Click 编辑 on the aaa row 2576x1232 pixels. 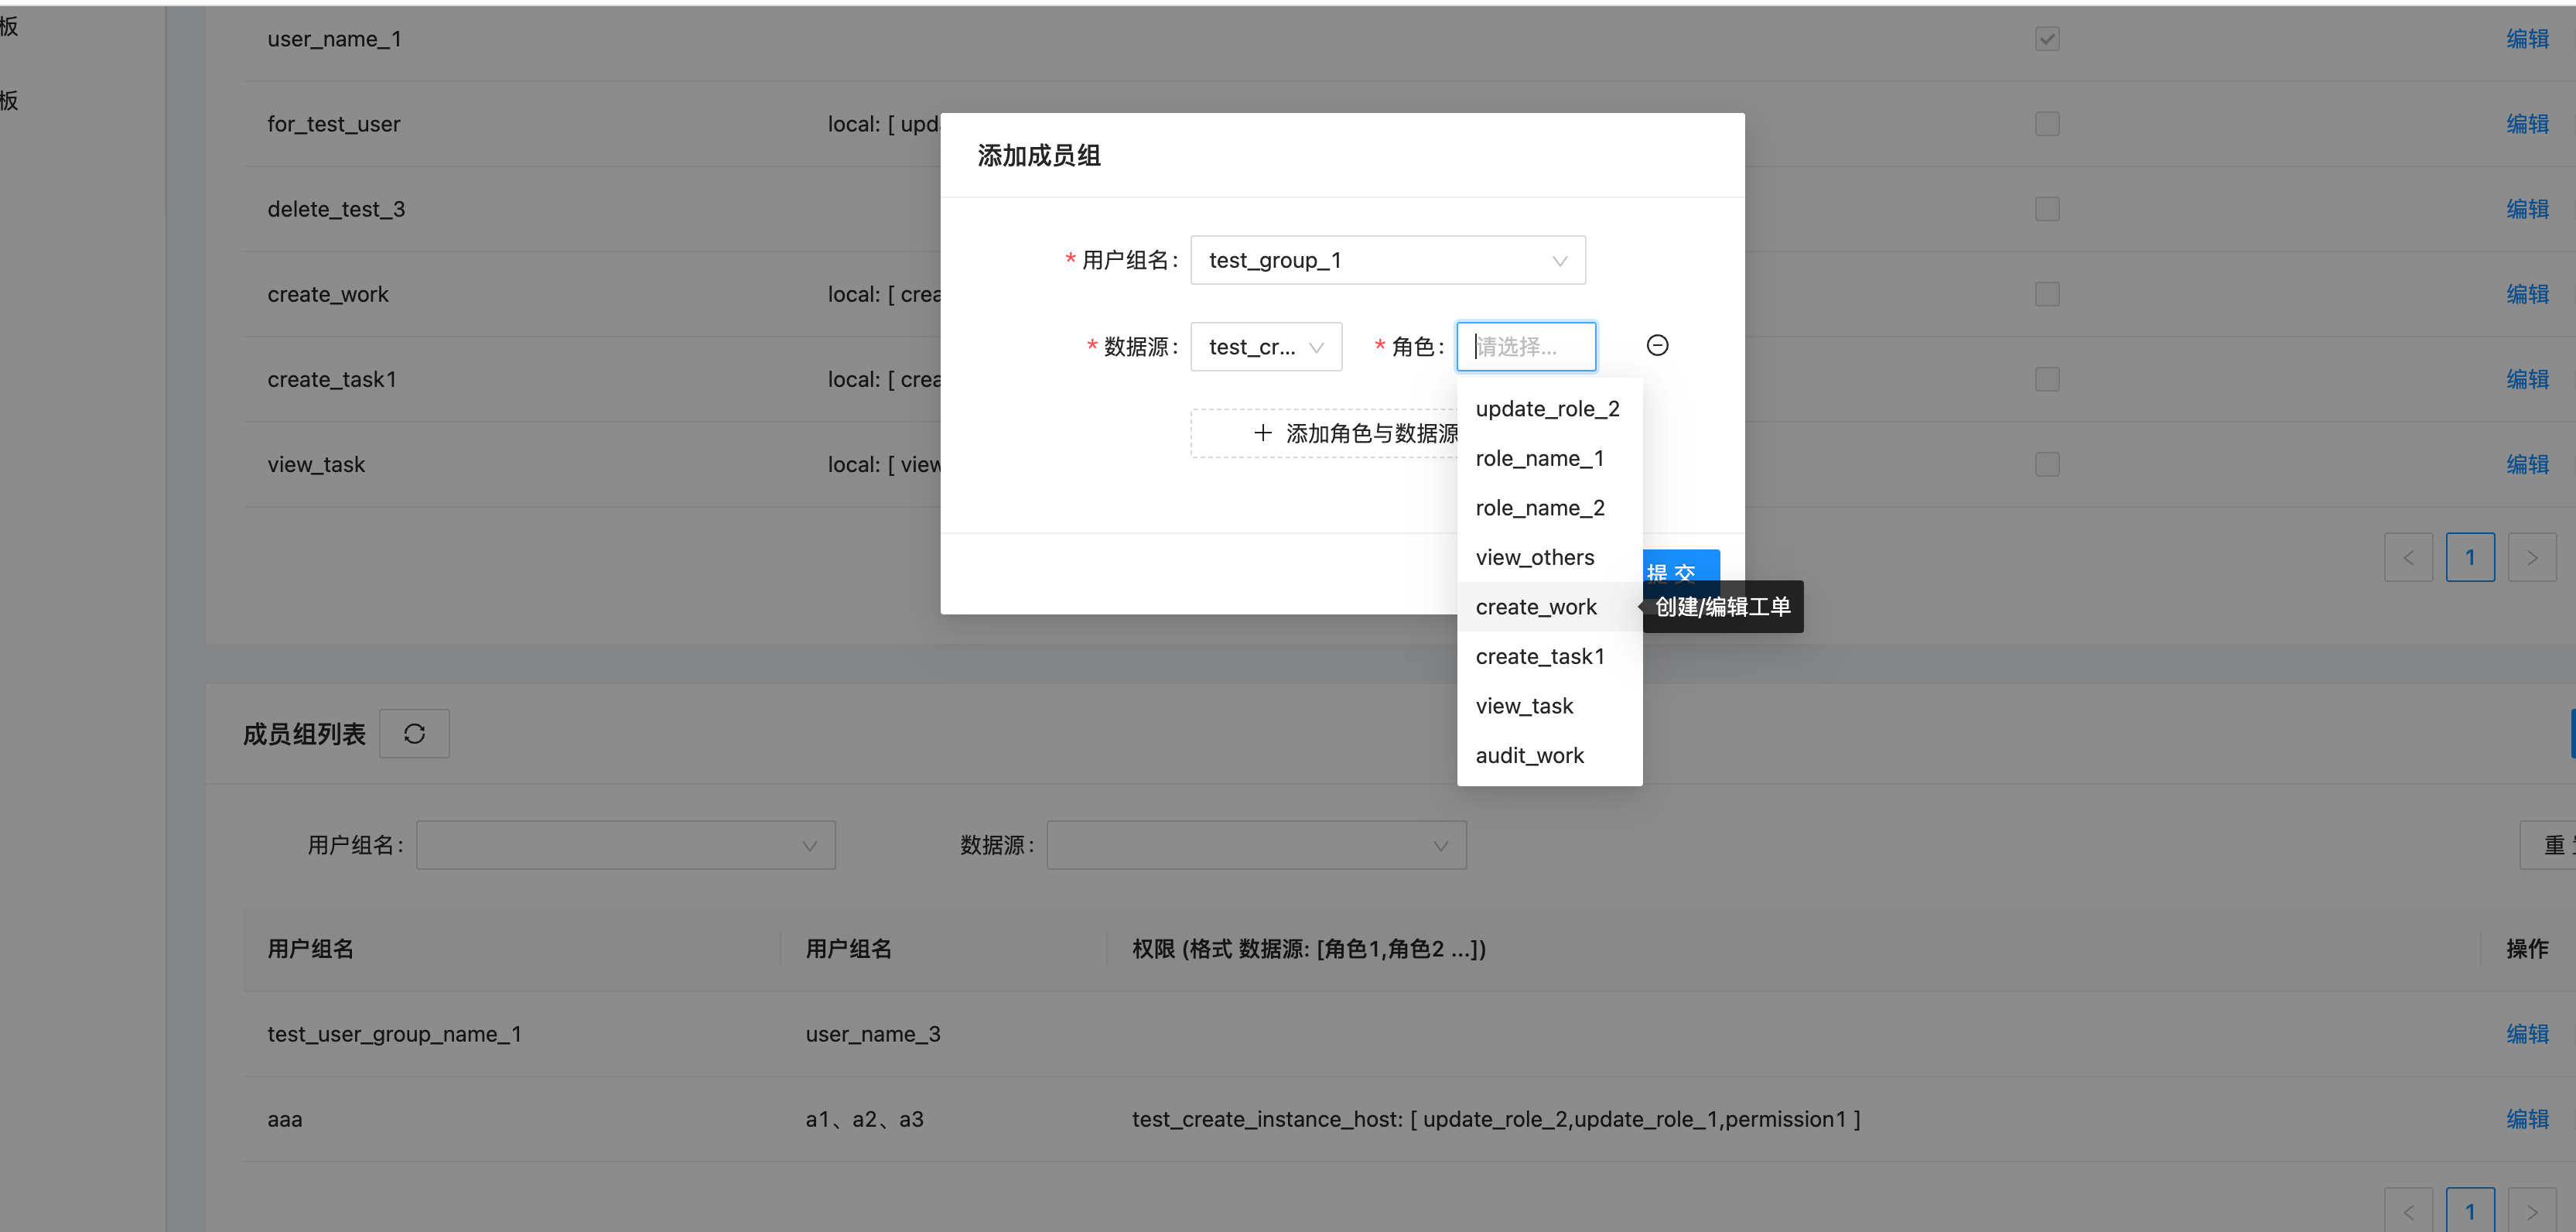click(2527, 1118)
